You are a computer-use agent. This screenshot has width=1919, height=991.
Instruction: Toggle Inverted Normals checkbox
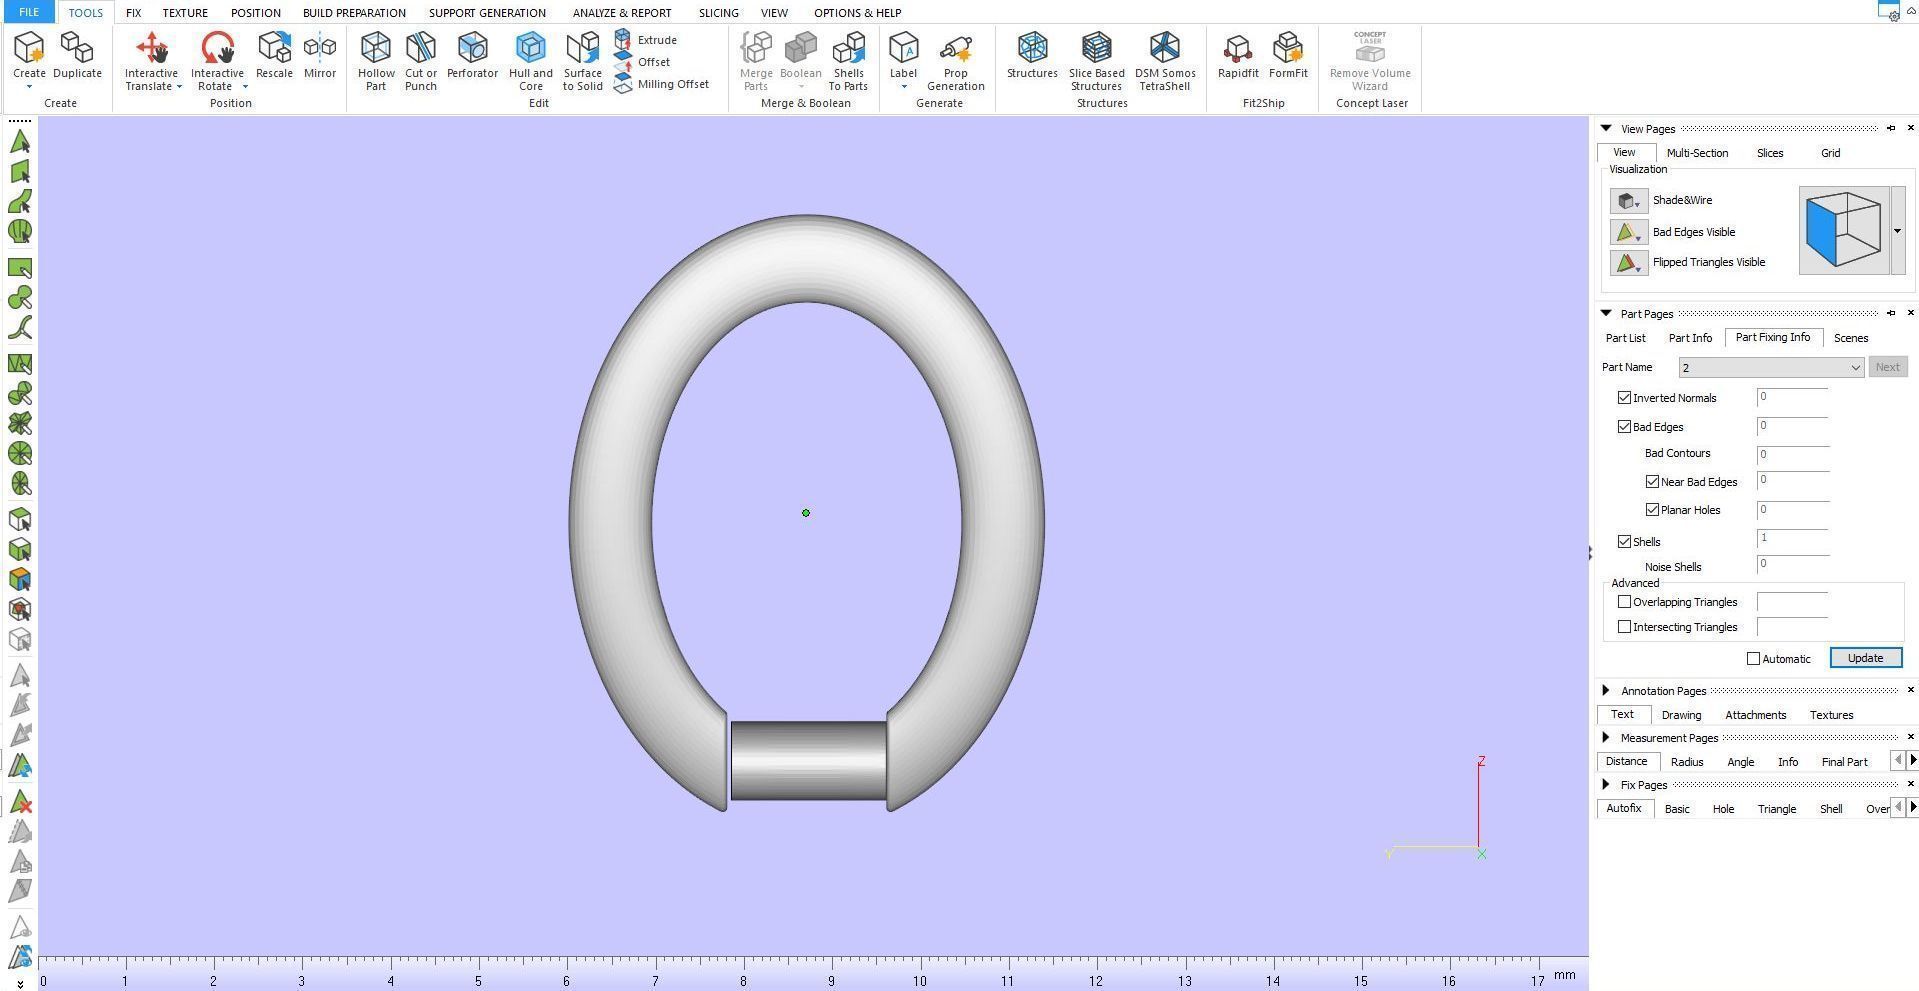pyautogui.click(x=1624, y=398)
